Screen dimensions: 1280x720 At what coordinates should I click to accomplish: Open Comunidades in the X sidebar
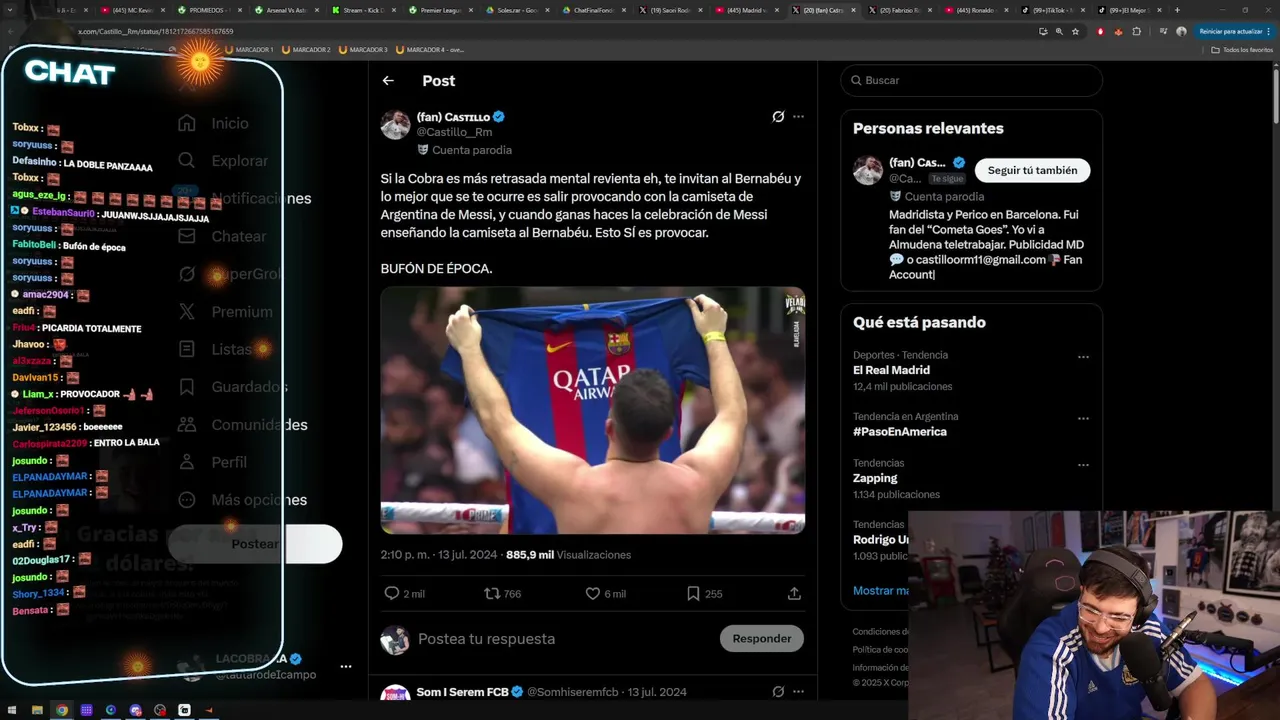pos(242,425)
